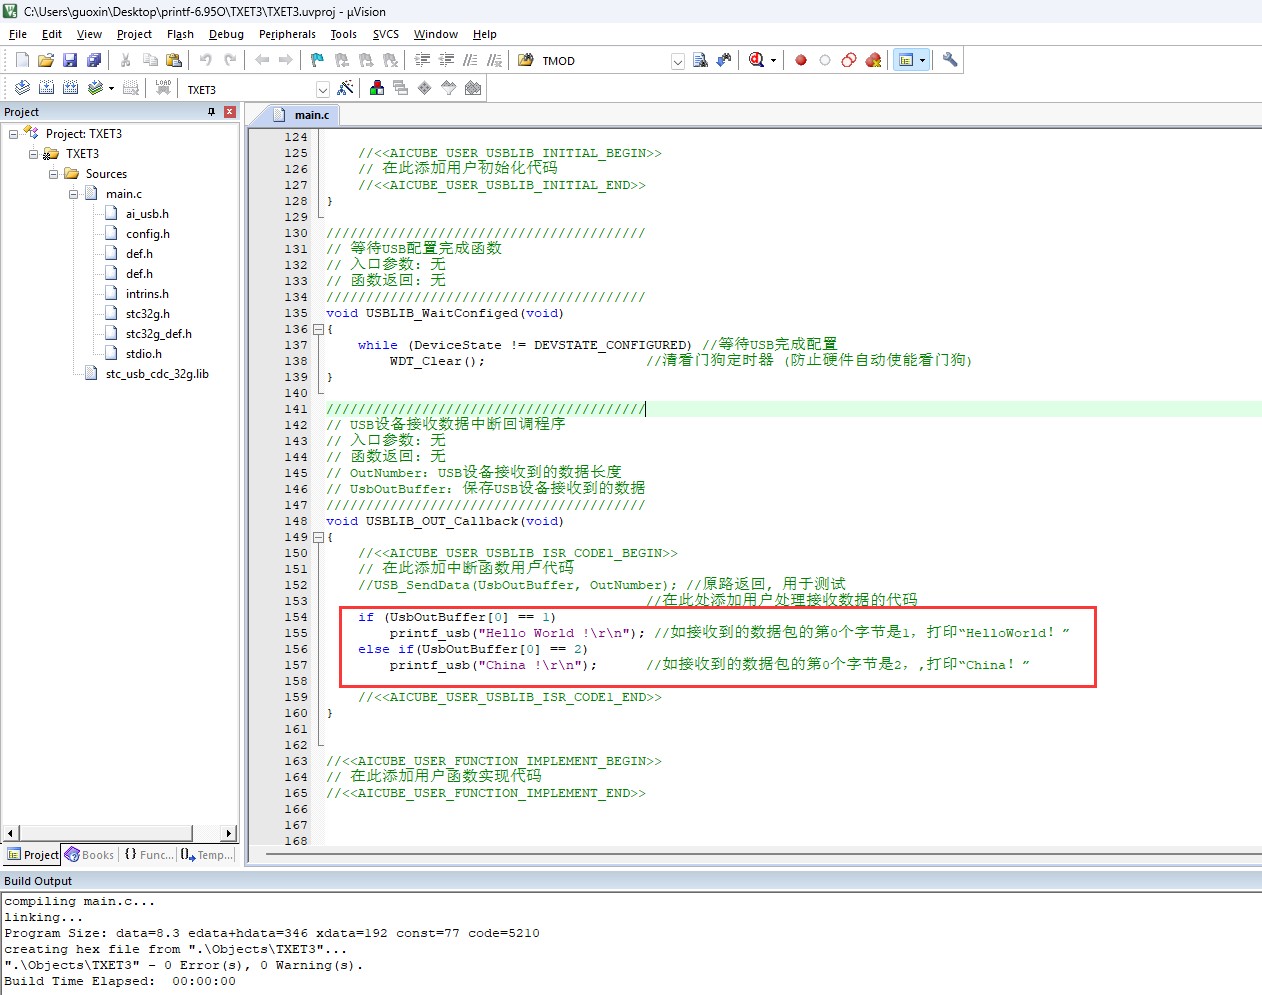
Task: Click the Download to flash LOAD icon
Action: click(163, 88)
